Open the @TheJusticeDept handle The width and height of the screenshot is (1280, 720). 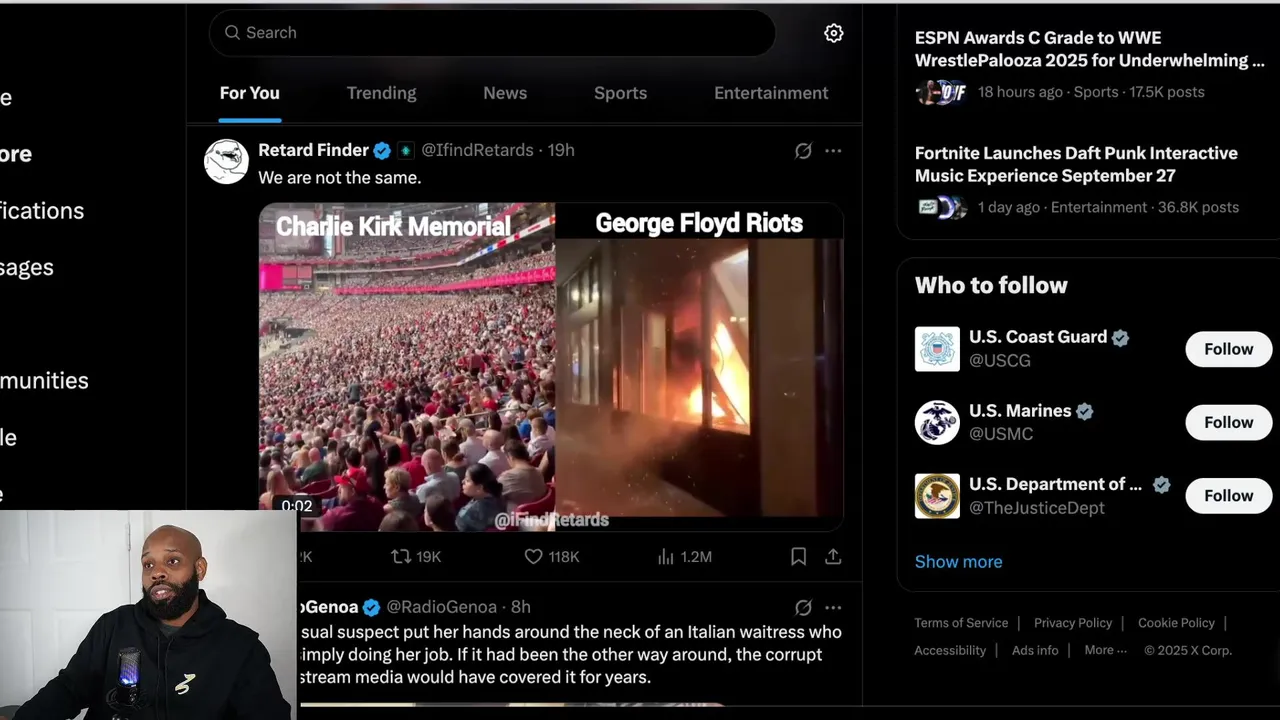tap(1036, 508)
